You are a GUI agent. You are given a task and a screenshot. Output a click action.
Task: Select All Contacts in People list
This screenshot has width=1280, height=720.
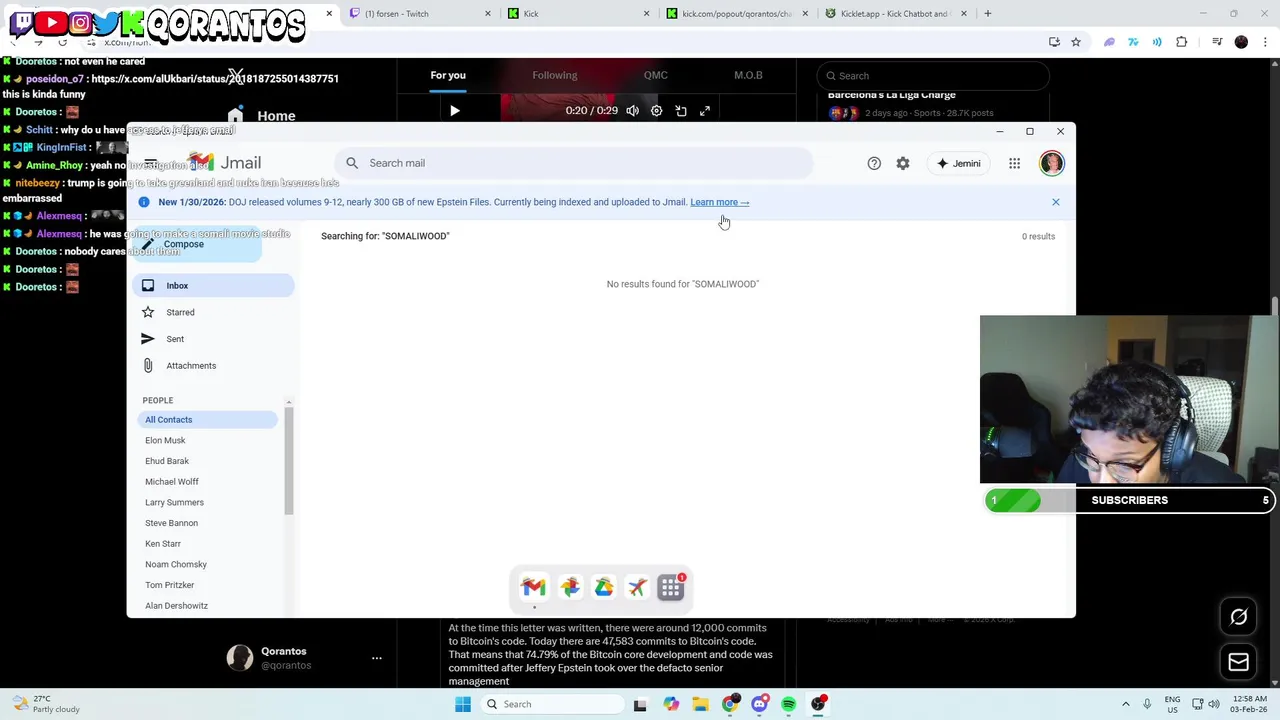pos(207,420)
